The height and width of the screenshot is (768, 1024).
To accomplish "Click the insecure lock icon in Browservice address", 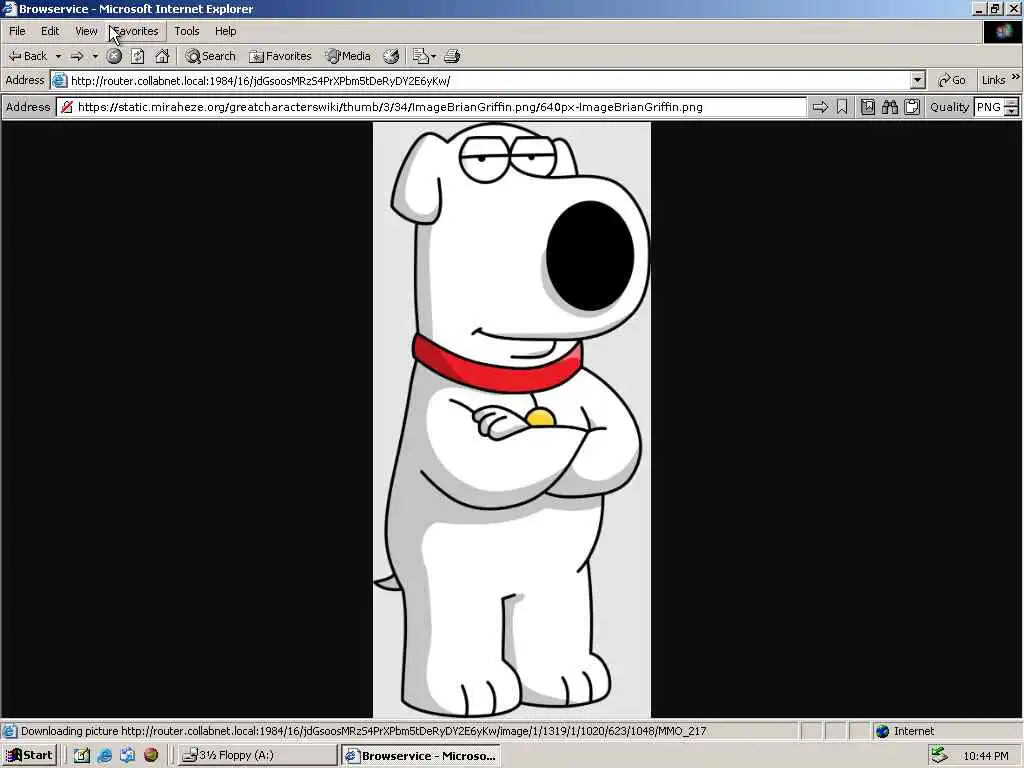I will point(67,107).
